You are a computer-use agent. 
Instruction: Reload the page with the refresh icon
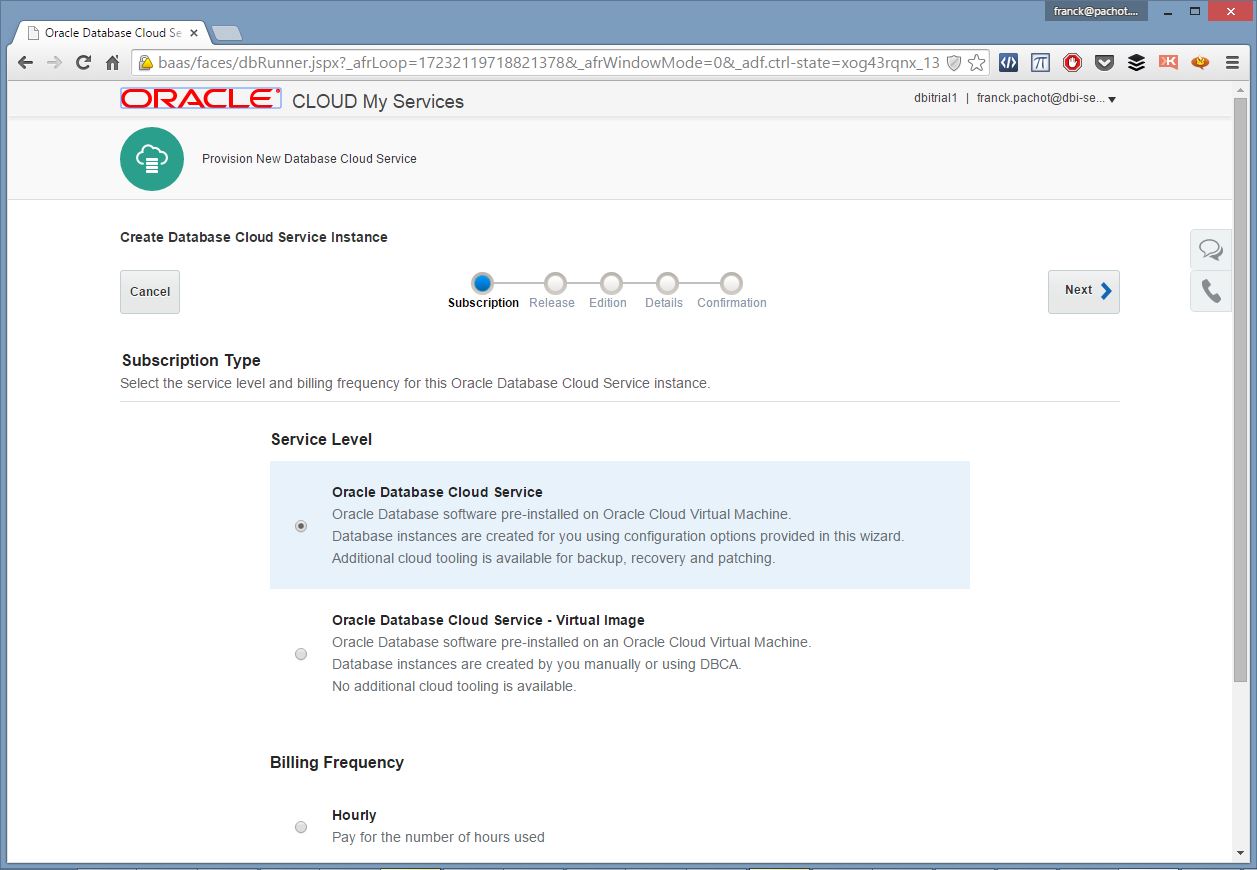(x=84, y=62)
